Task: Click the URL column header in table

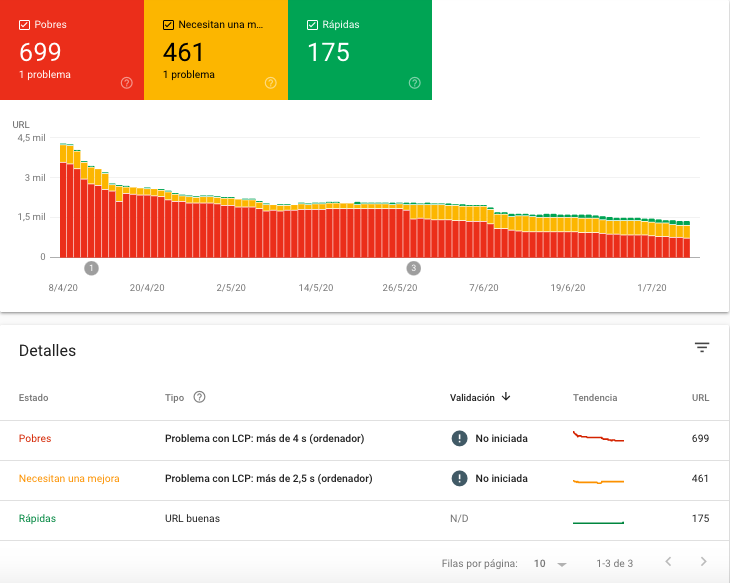Action: [x=700, y=398]
